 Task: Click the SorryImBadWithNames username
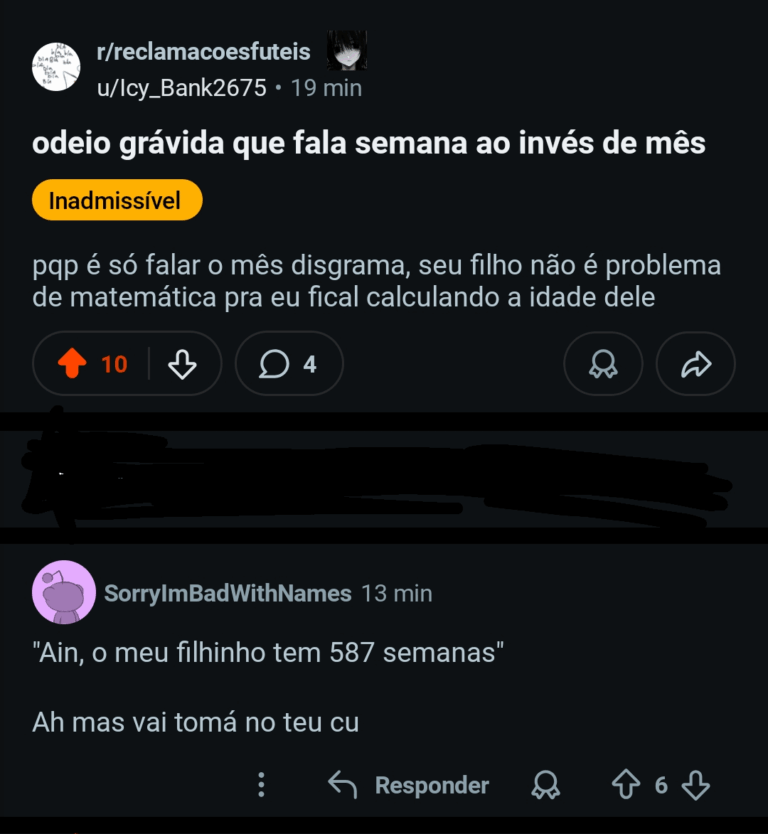coord(228,593)
